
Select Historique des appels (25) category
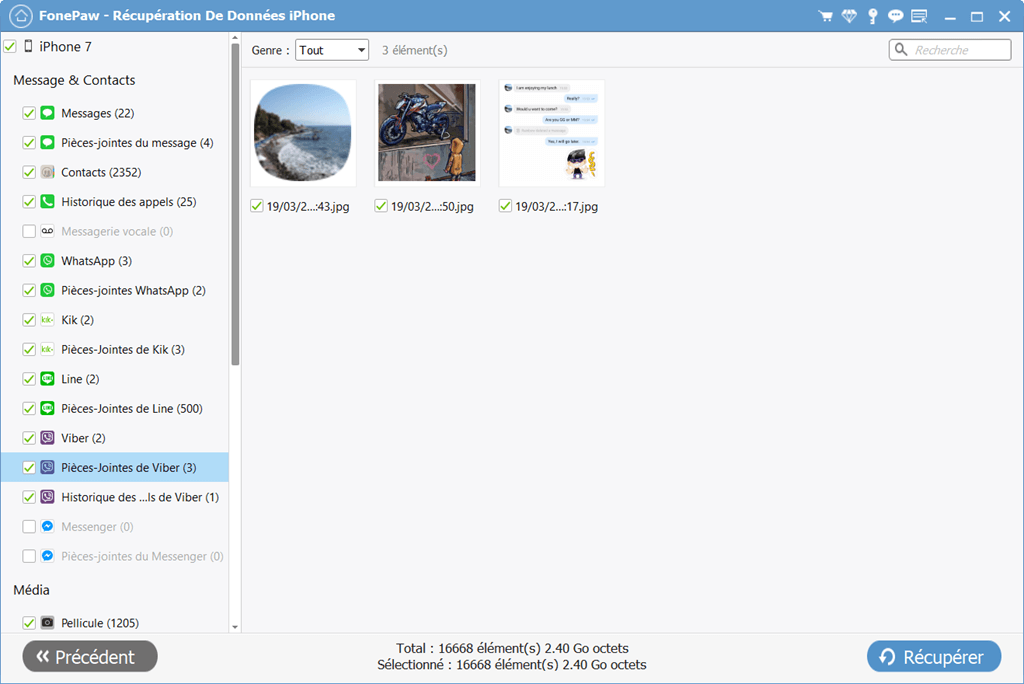(115, 202)
